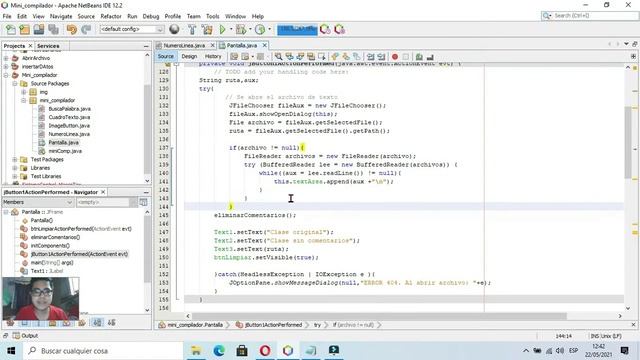Select eliminarComentarios() in Navigator
The image size is (640, 360).
pos(56,237)
